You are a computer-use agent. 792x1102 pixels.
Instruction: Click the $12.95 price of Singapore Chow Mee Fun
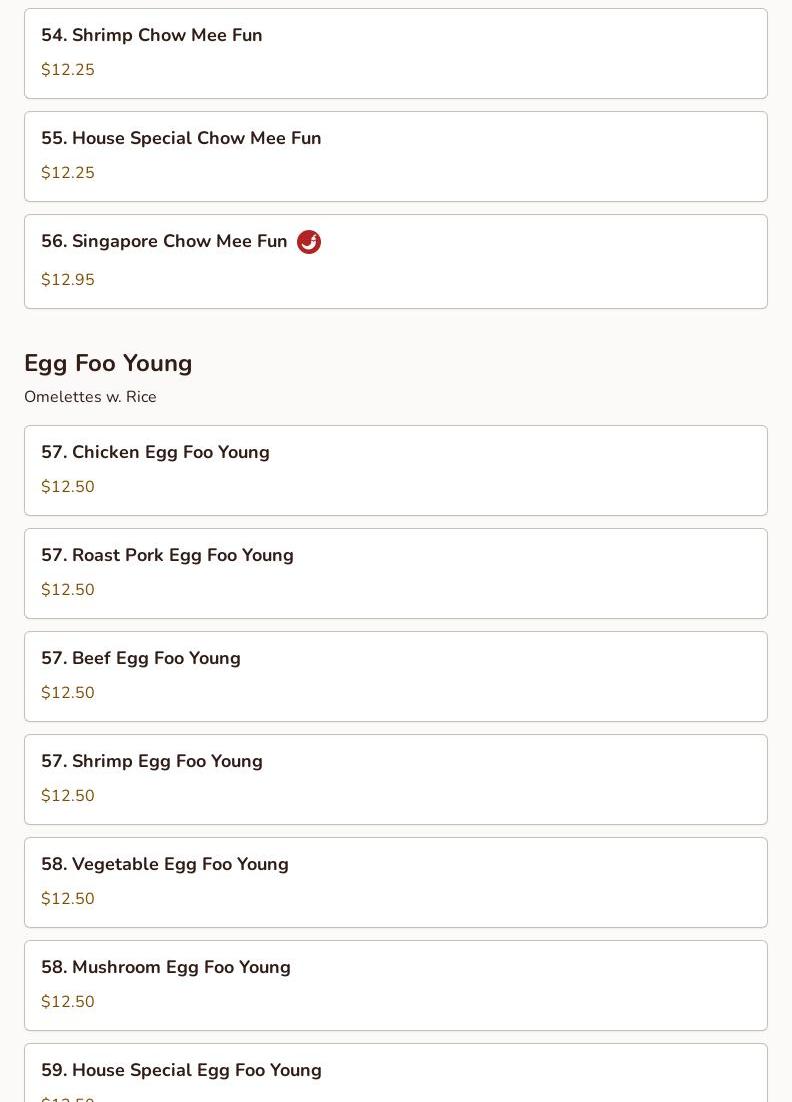pos(68,280)
